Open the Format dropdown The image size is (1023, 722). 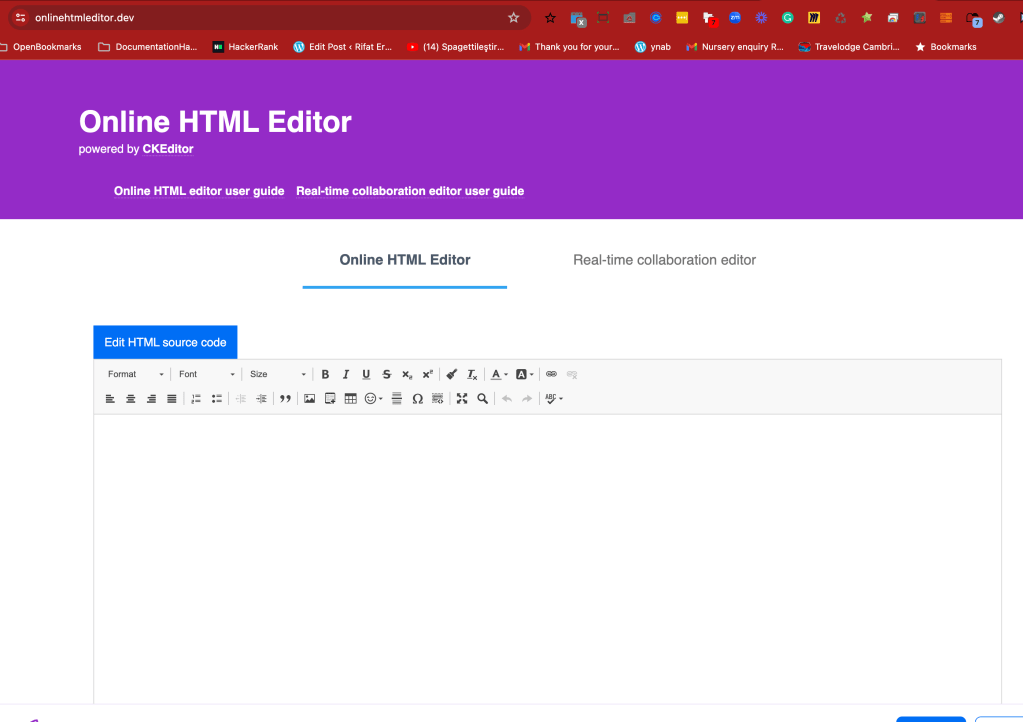click(135, 374)
